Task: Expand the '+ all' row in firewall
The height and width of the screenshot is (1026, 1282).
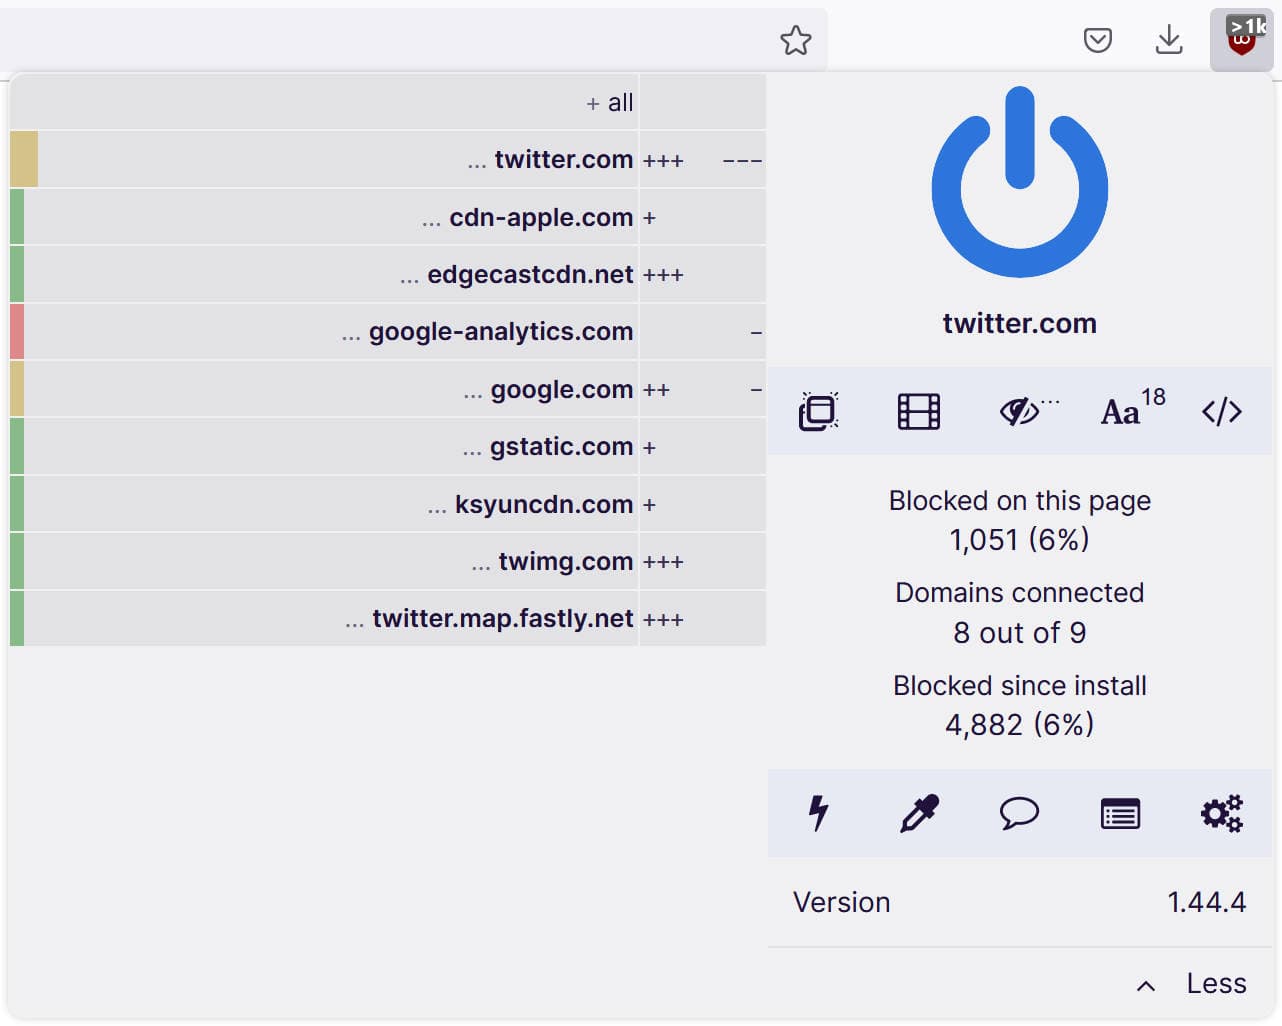Action: pos(609,103)
